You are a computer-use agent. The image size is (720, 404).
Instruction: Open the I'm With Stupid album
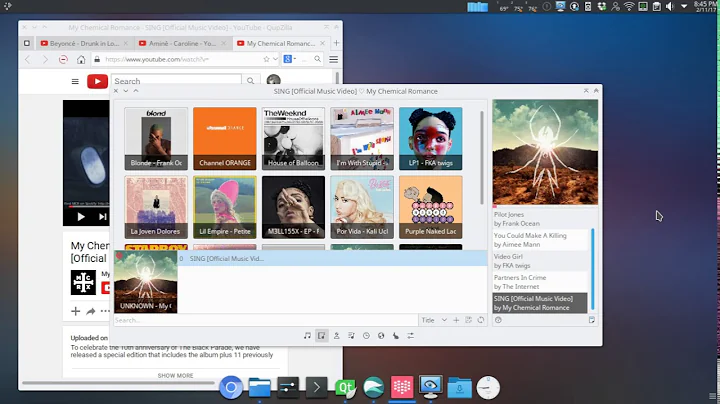[x=362, y=139]
